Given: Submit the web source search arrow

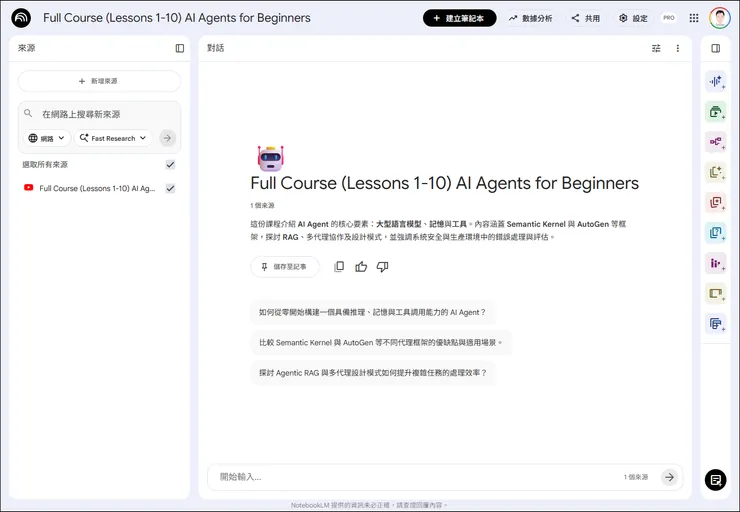Looking at the screenshot, I should point(167,138).
